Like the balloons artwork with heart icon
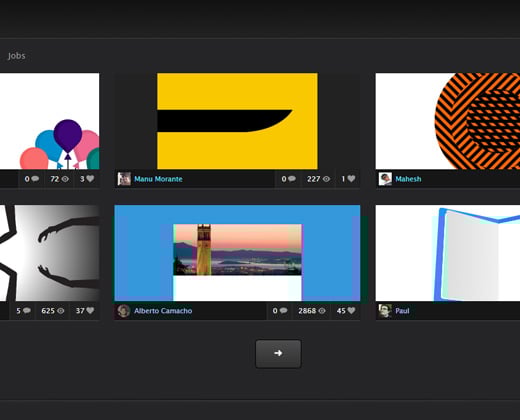The width and height of the screenshot is (520, 420). click(90, 179)
